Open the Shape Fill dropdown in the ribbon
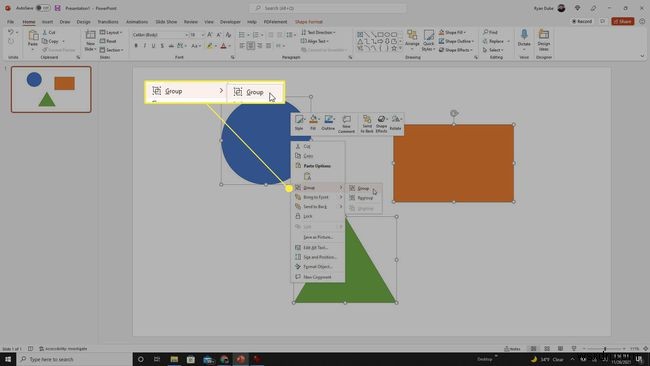 452,32
